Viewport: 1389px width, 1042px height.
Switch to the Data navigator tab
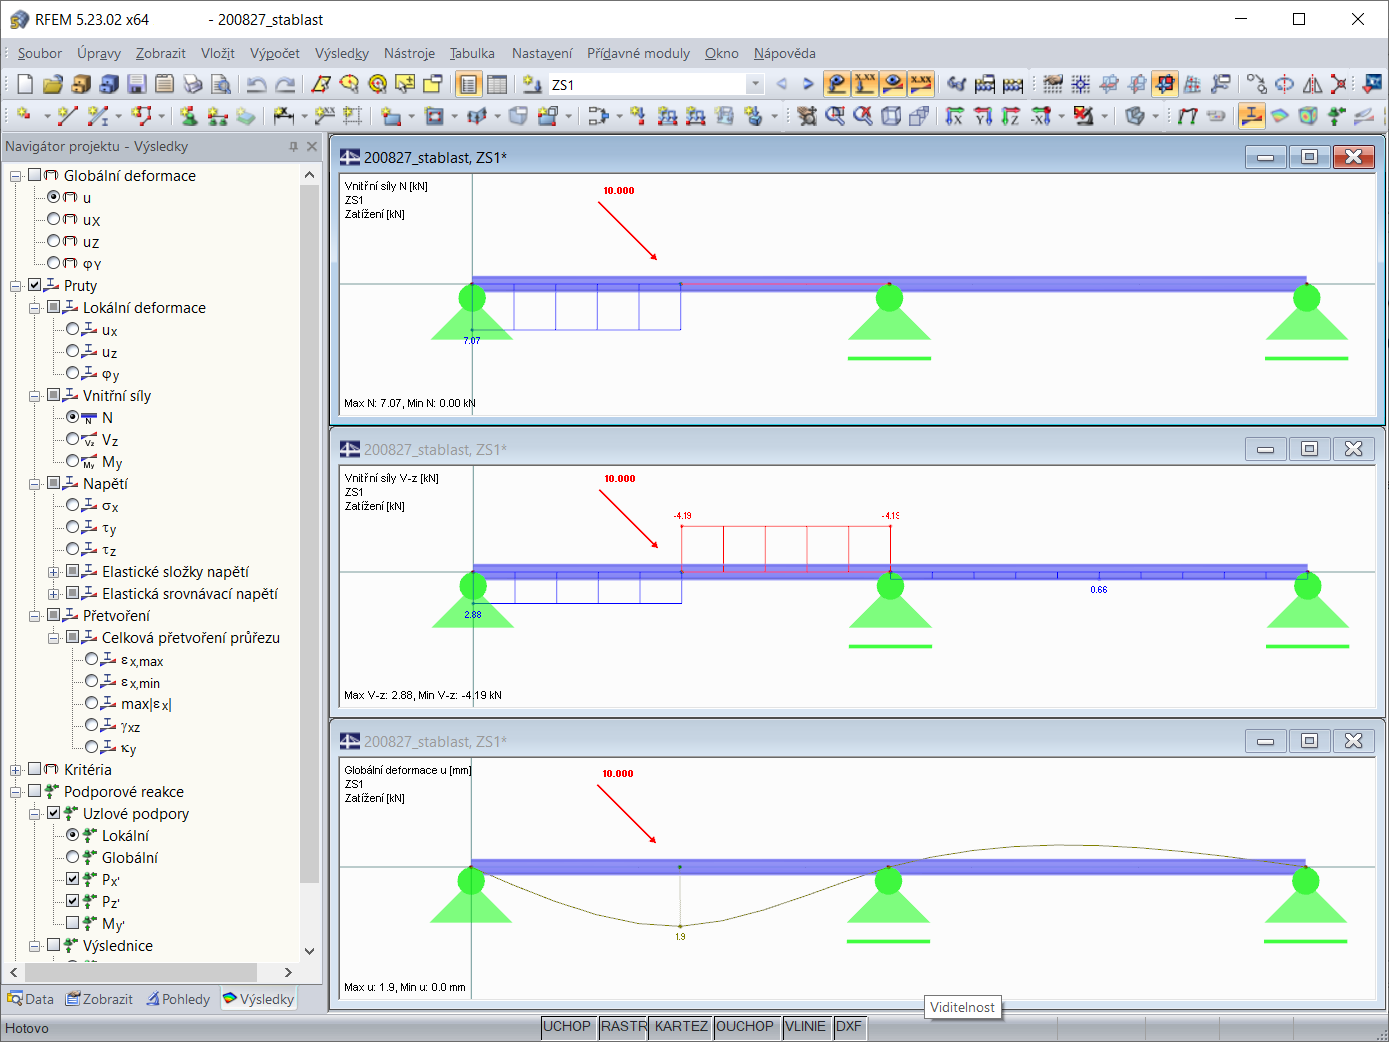31,999
